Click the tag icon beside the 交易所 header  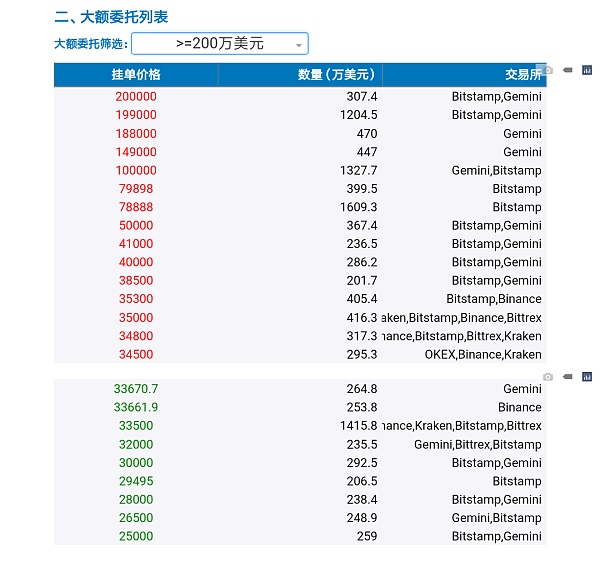click(568, 70)
